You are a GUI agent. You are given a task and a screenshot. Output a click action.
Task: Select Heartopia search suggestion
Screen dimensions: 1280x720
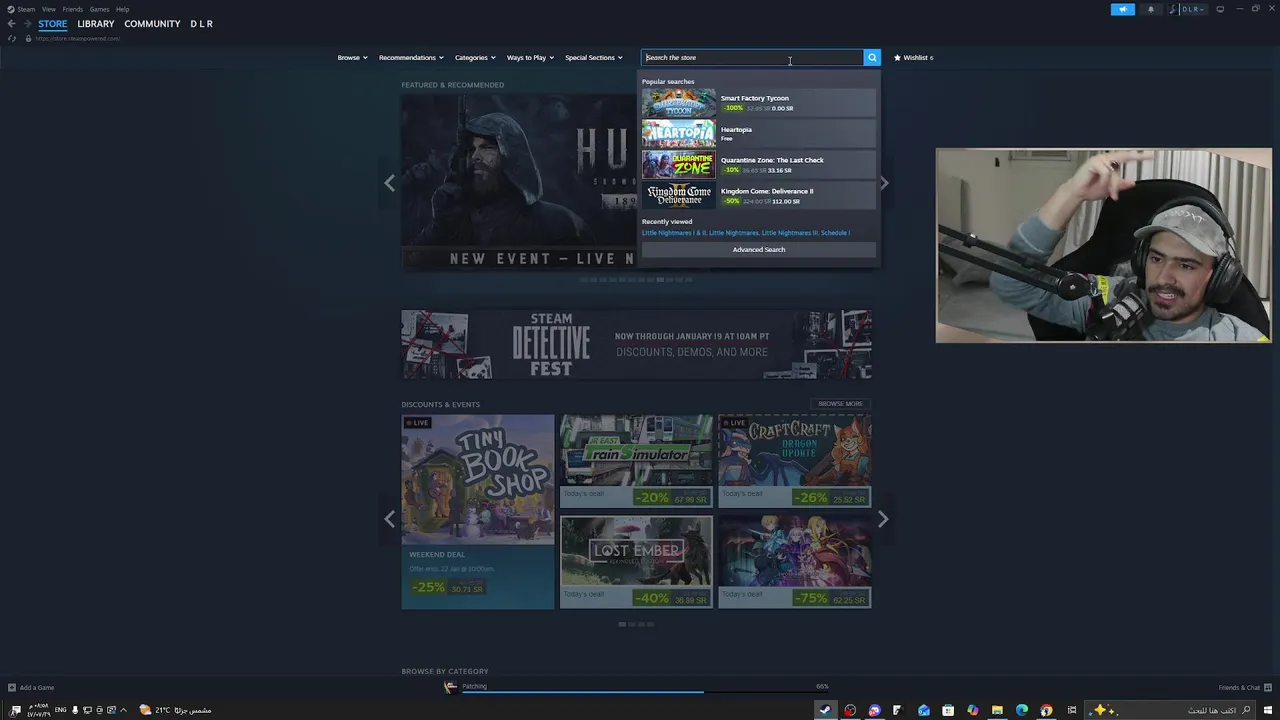[x=759, y=134]
